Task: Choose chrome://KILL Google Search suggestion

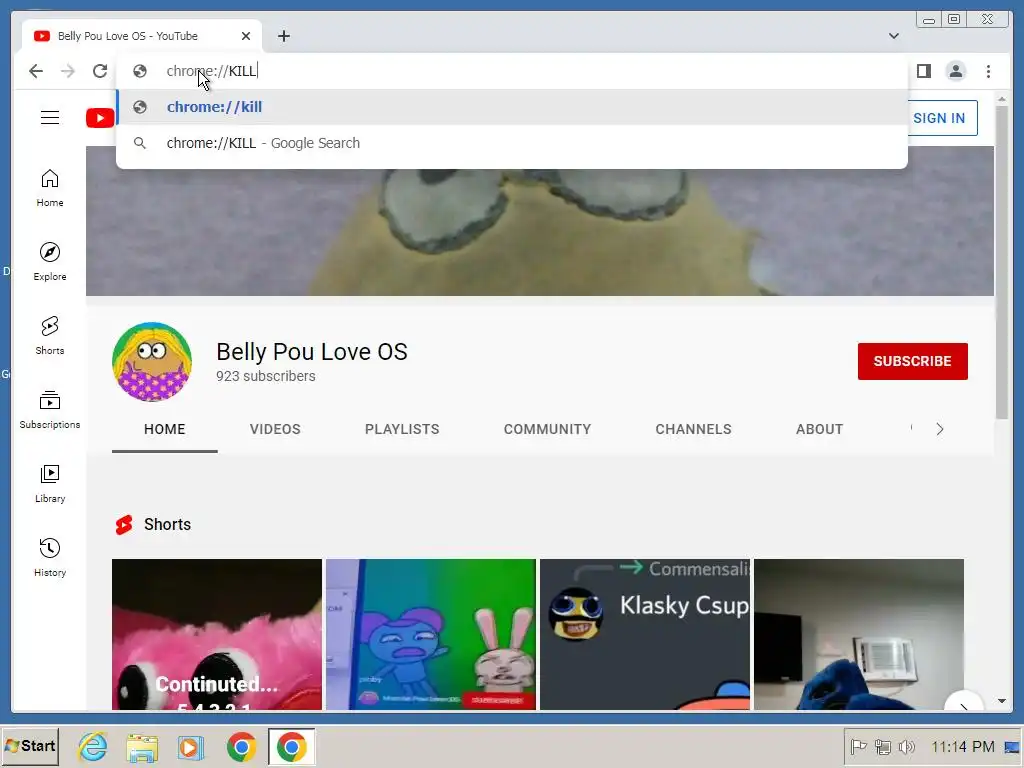Action: click(512, 142)
